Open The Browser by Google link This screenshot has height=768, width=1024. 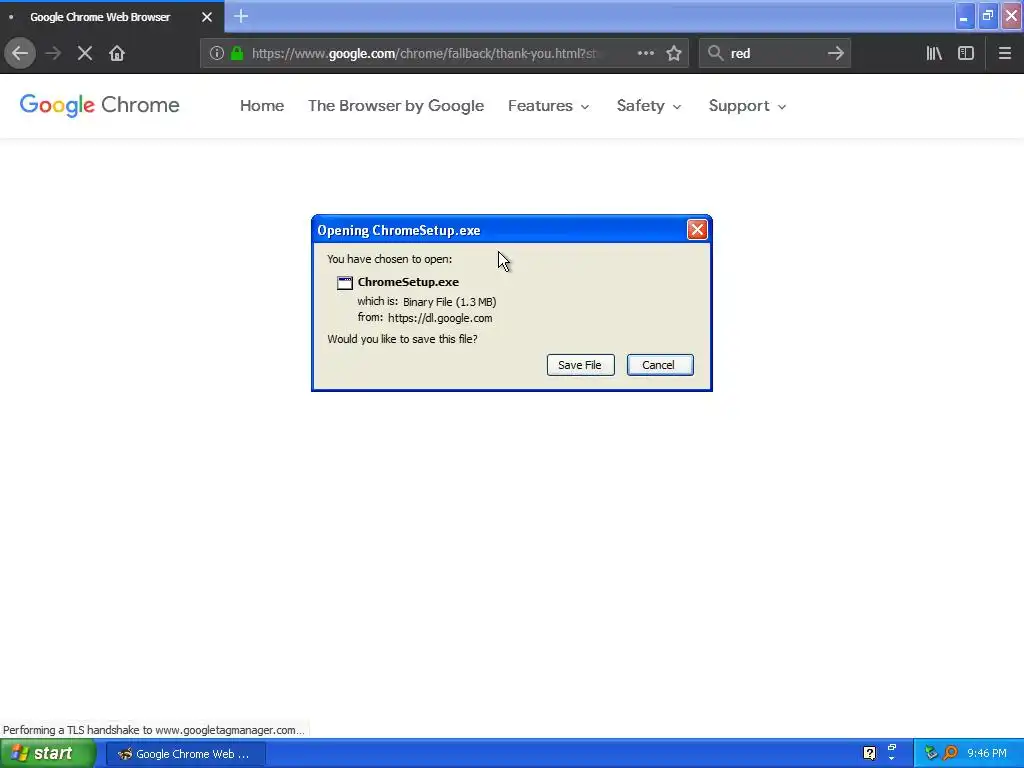[x=396, y=106]
